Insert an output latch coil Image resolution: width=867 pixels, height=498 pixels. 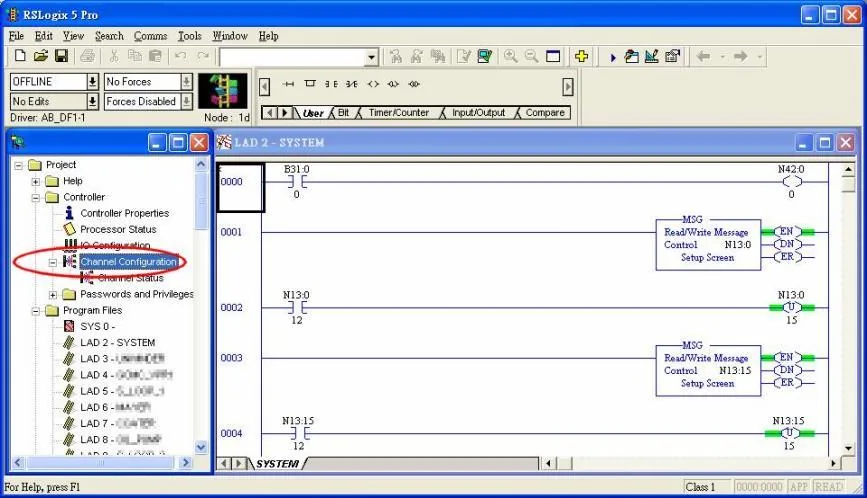point(393,84)
